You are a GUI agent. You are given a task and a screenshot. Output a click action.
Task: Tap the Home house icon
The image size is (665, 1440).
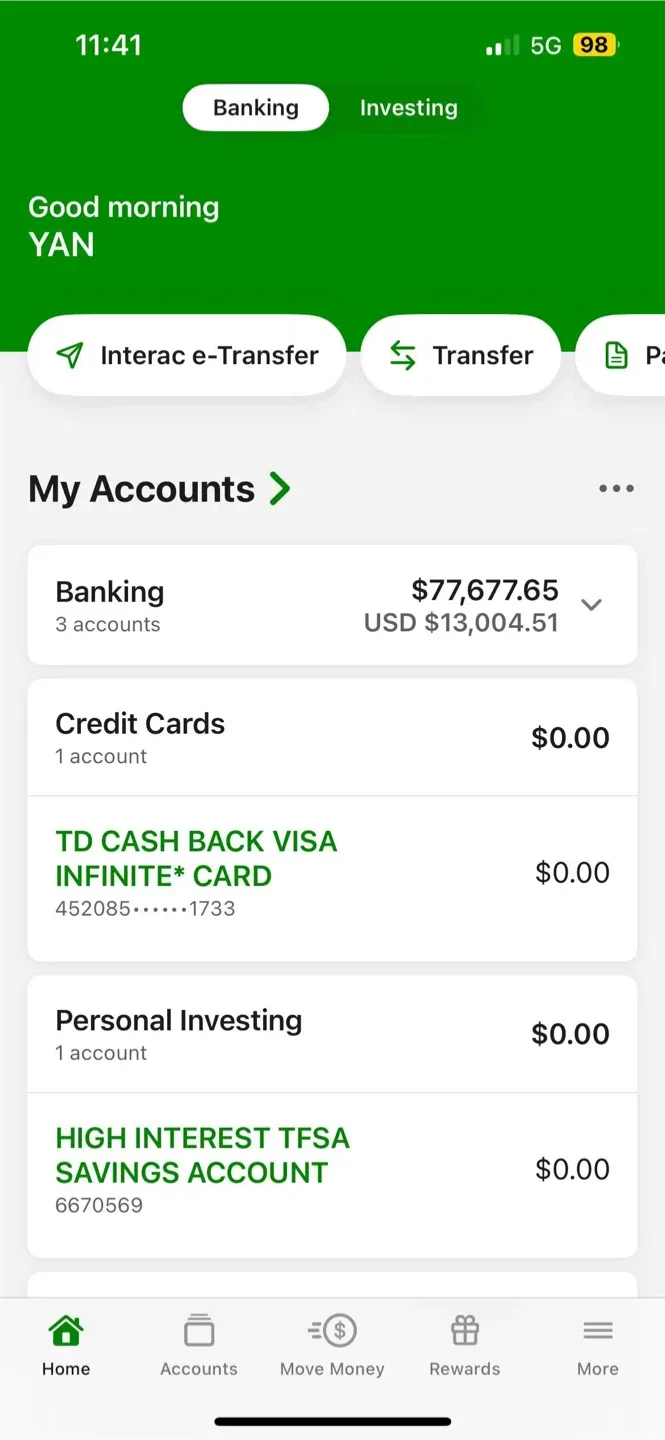click(66, 1332)
